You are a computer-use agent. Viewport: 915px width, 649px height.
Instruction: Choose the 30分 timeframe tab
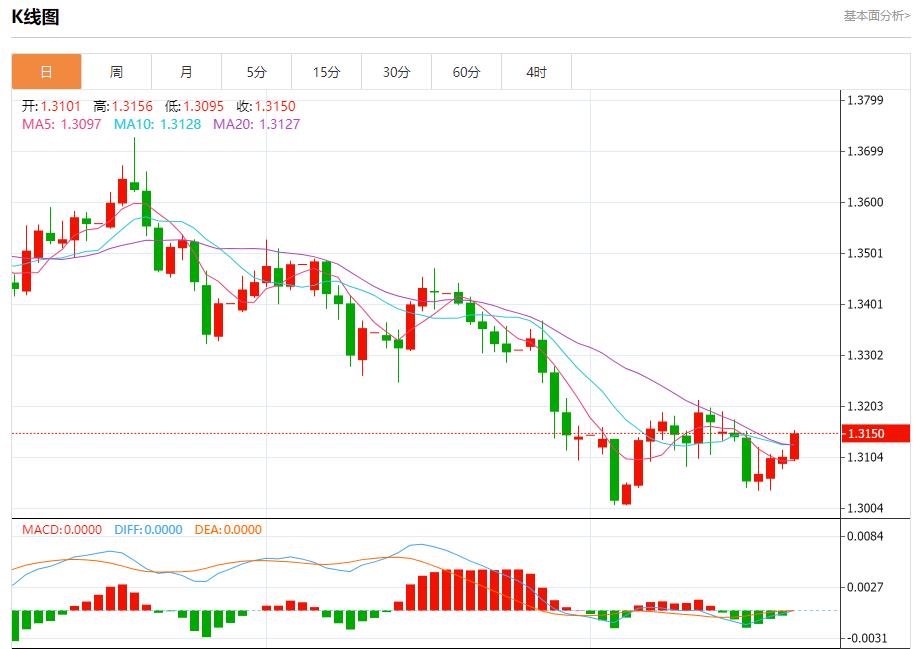396,72
